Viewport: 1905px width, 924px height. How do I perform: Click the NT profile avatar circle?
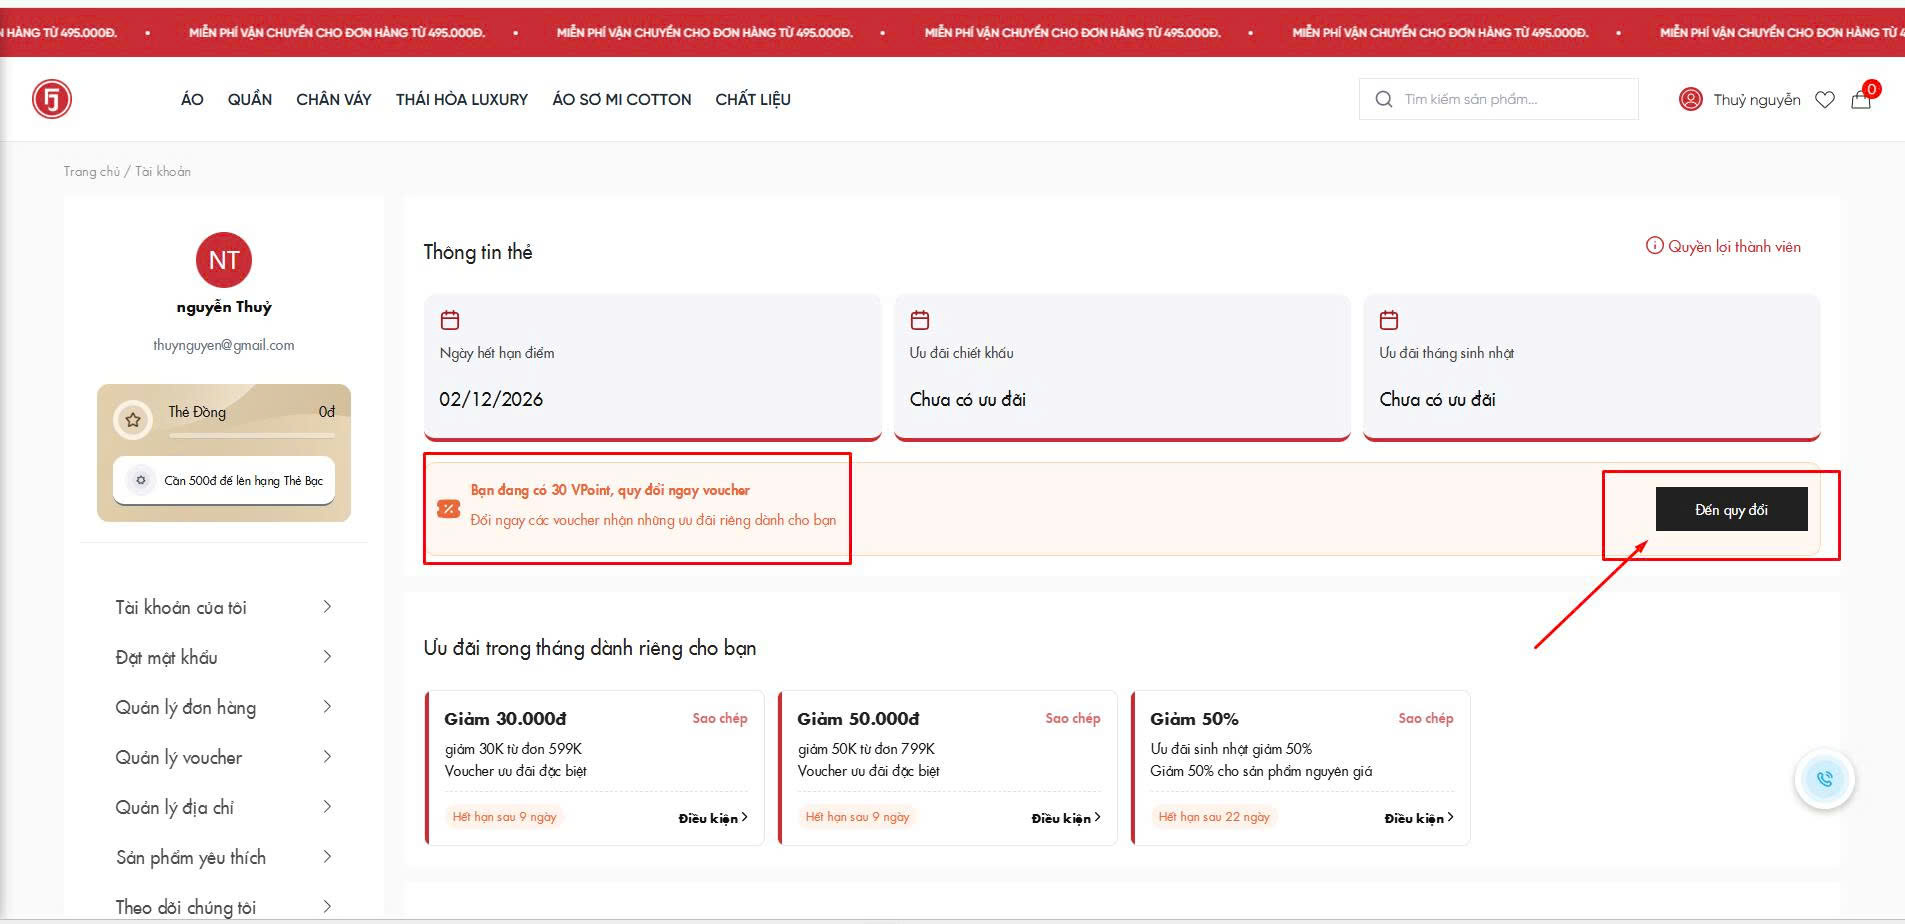(224, 260)
